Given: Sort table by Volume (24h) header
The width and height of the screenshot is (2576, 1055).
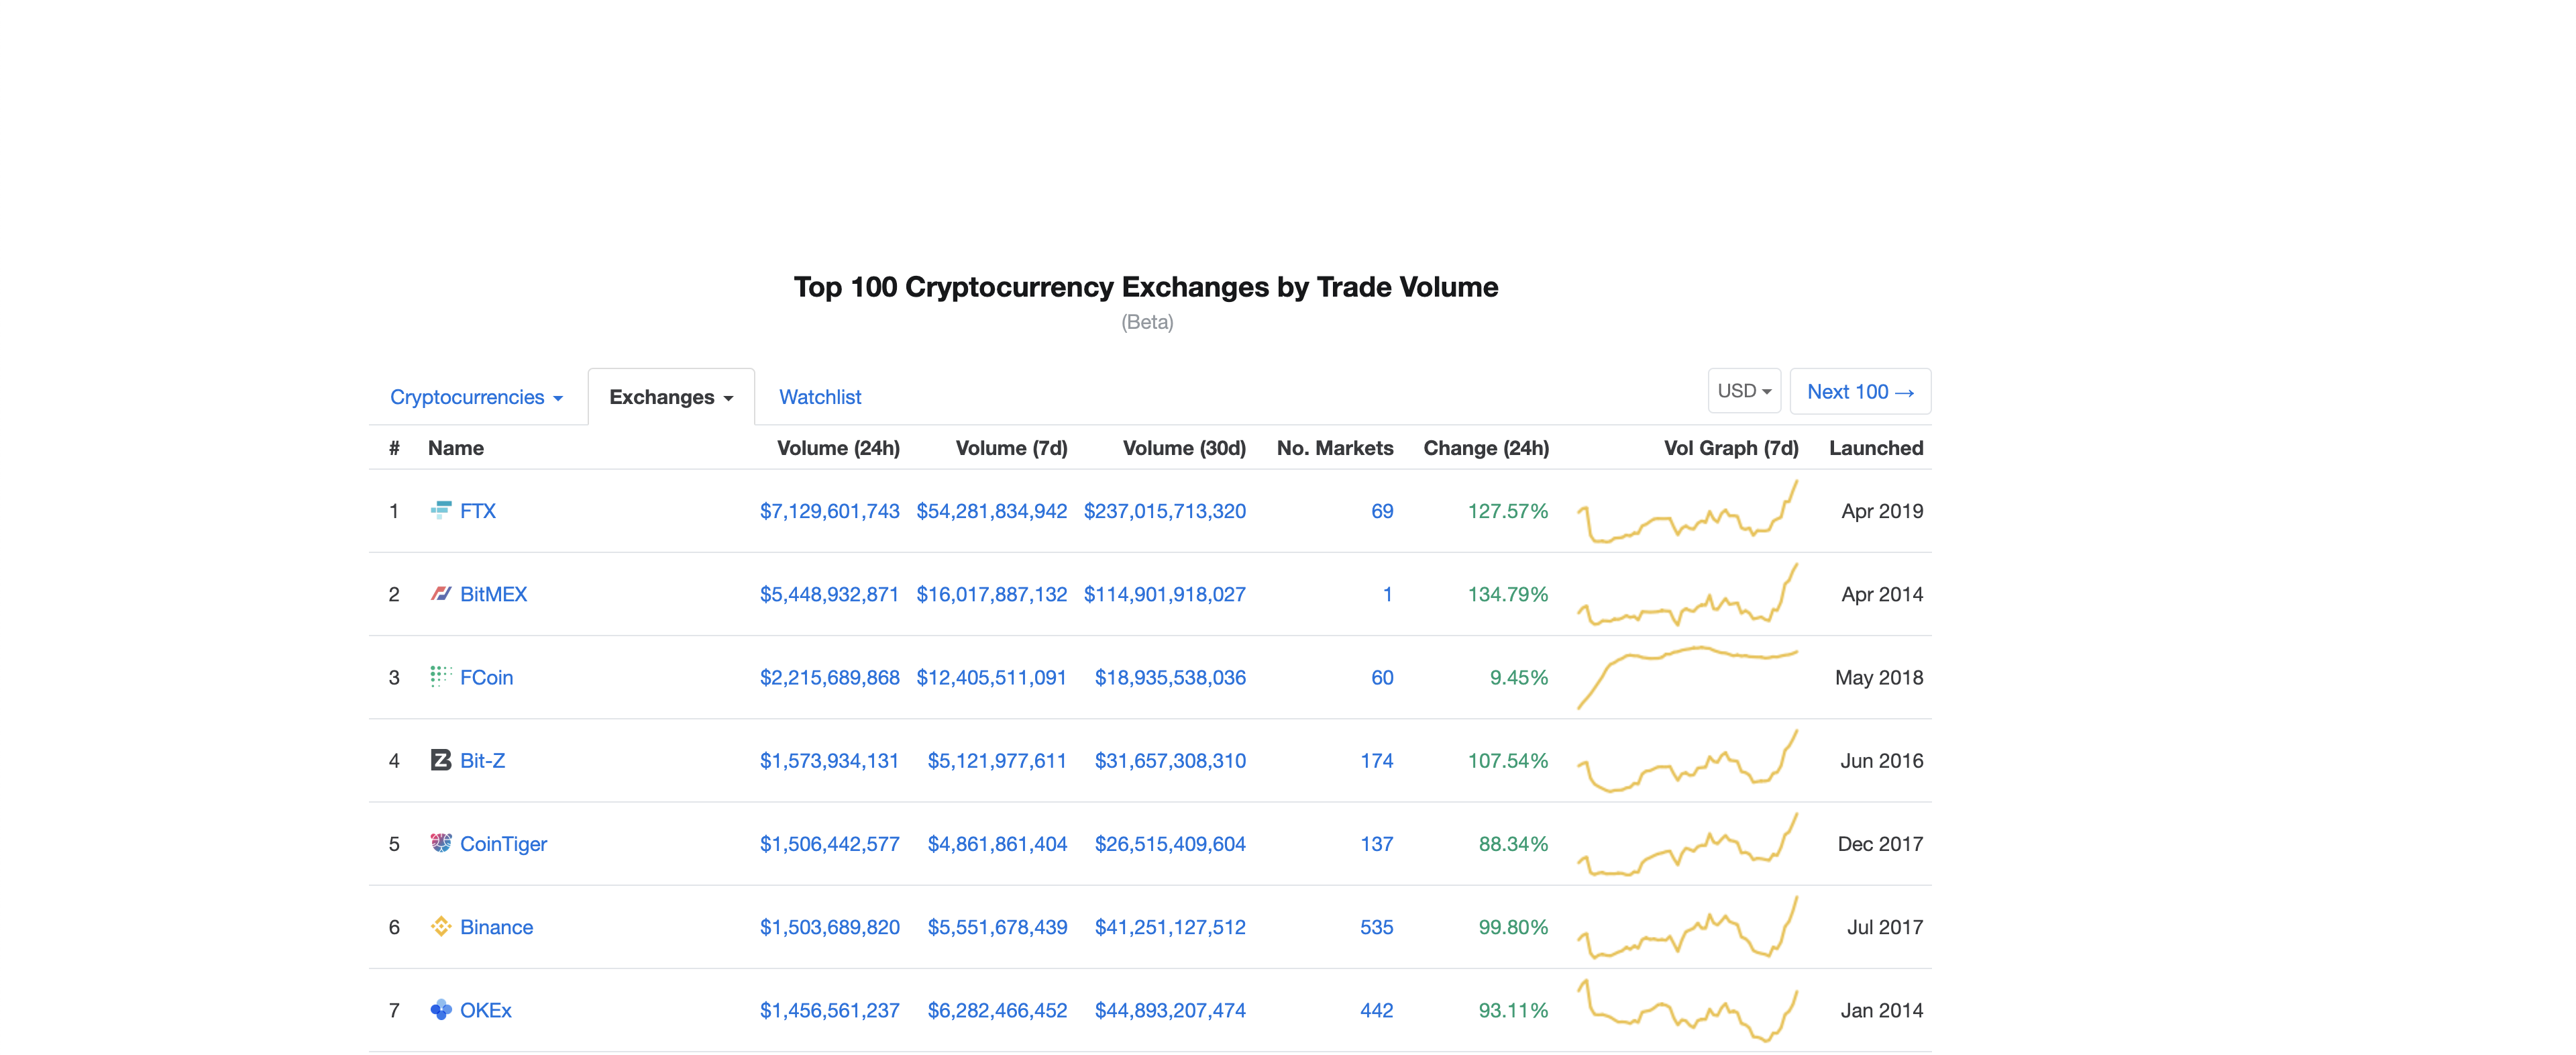Looking at the screenshot, I should [837, 448].
